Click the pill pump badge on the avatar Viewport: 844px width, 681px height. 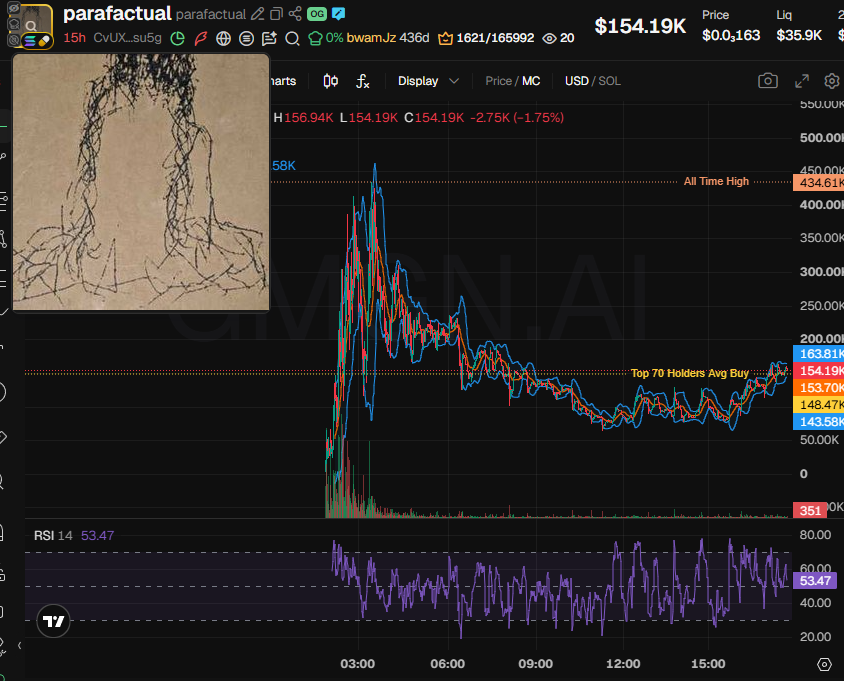[44, 41]
